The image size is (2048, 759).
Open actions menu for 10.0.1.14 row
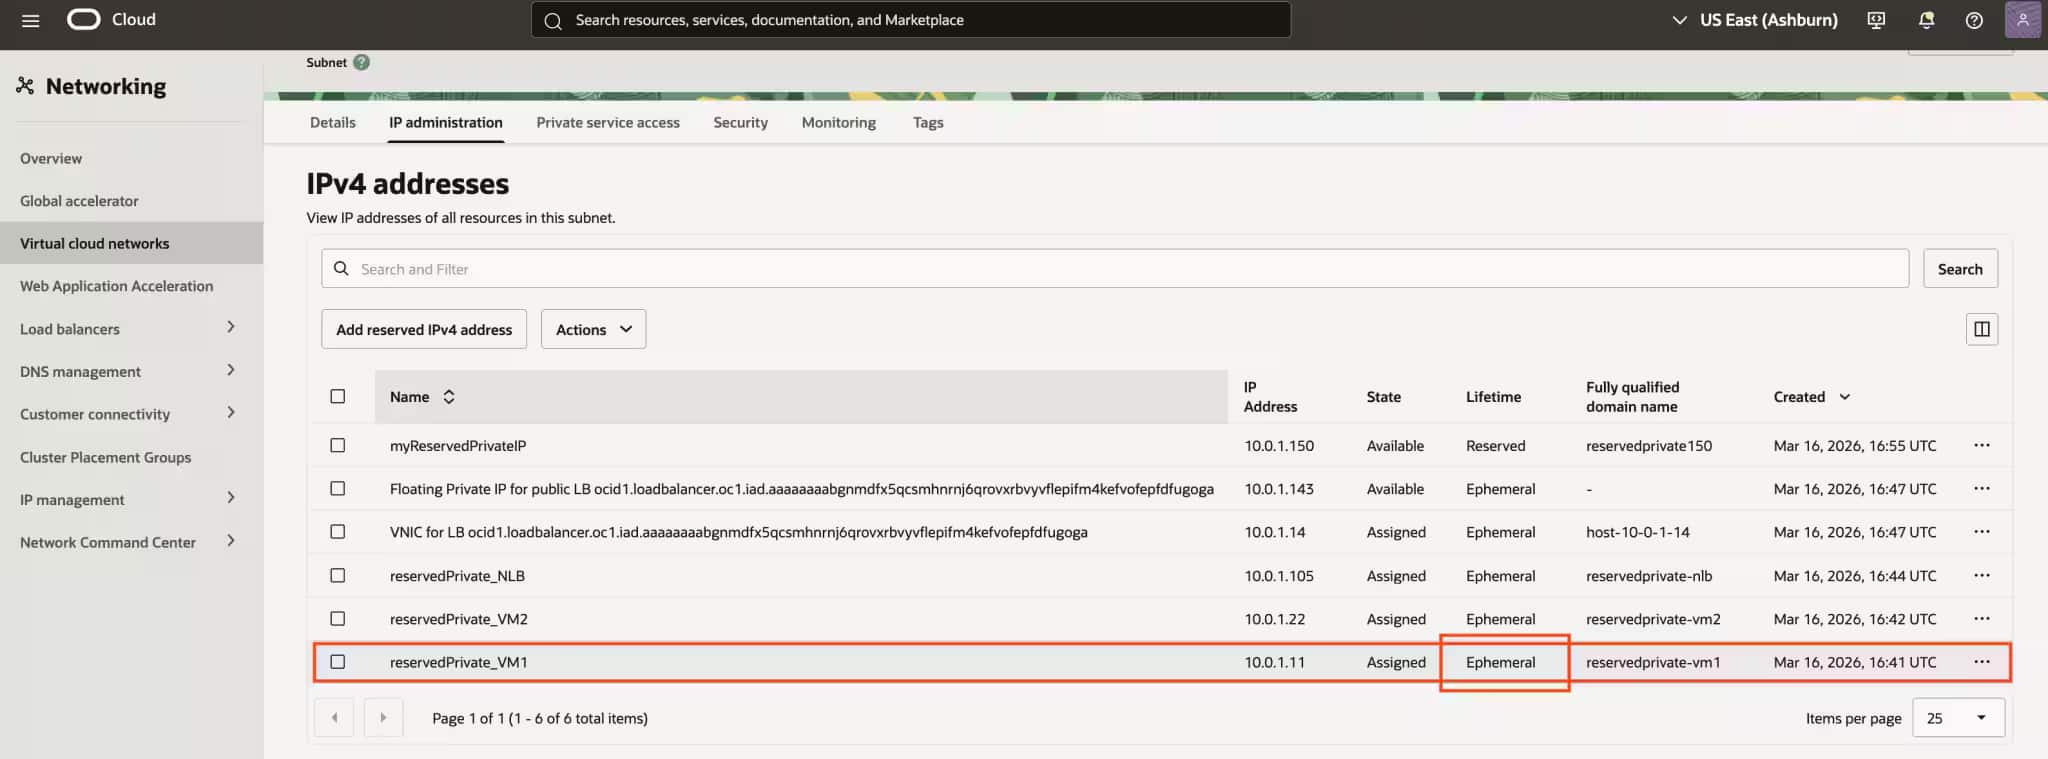pos(1981,531)
